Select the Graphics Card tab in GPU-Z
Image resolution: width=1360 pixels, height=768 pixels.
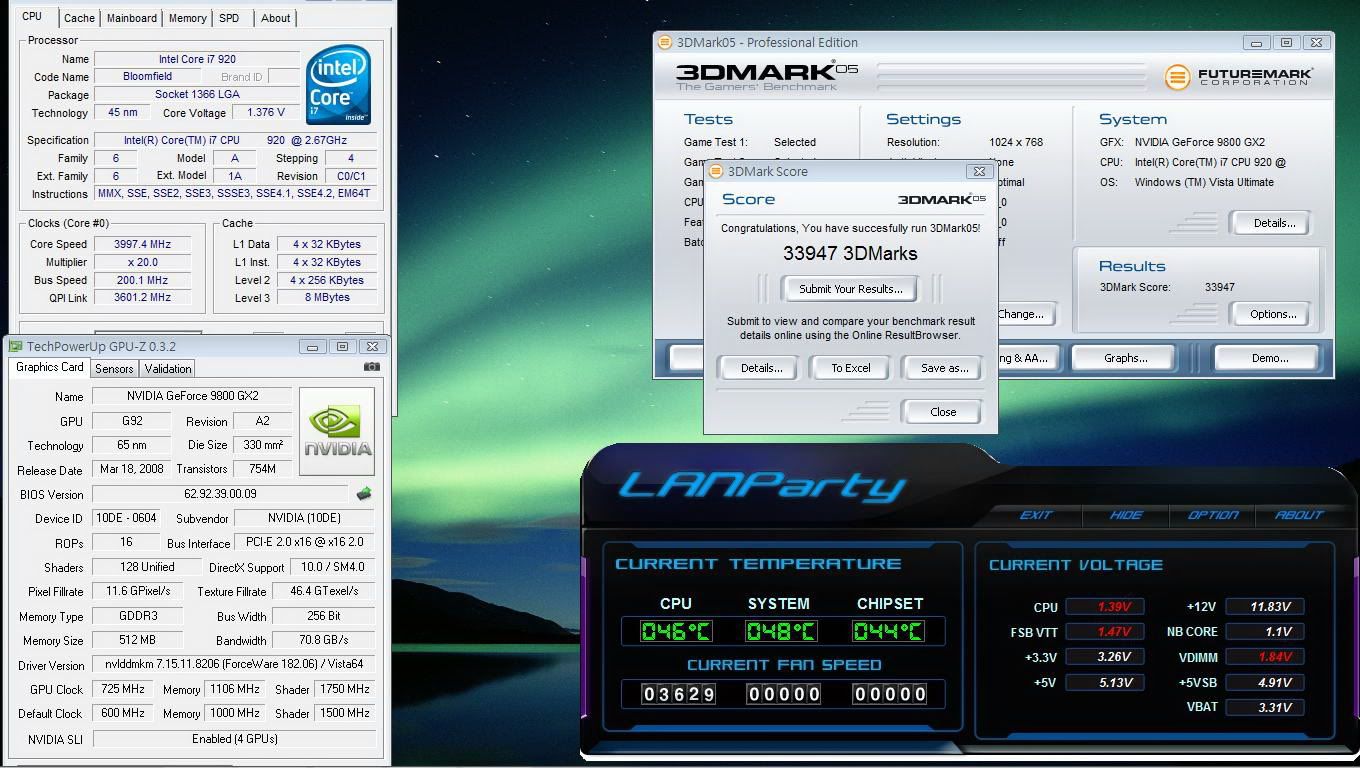coord(50,367)
